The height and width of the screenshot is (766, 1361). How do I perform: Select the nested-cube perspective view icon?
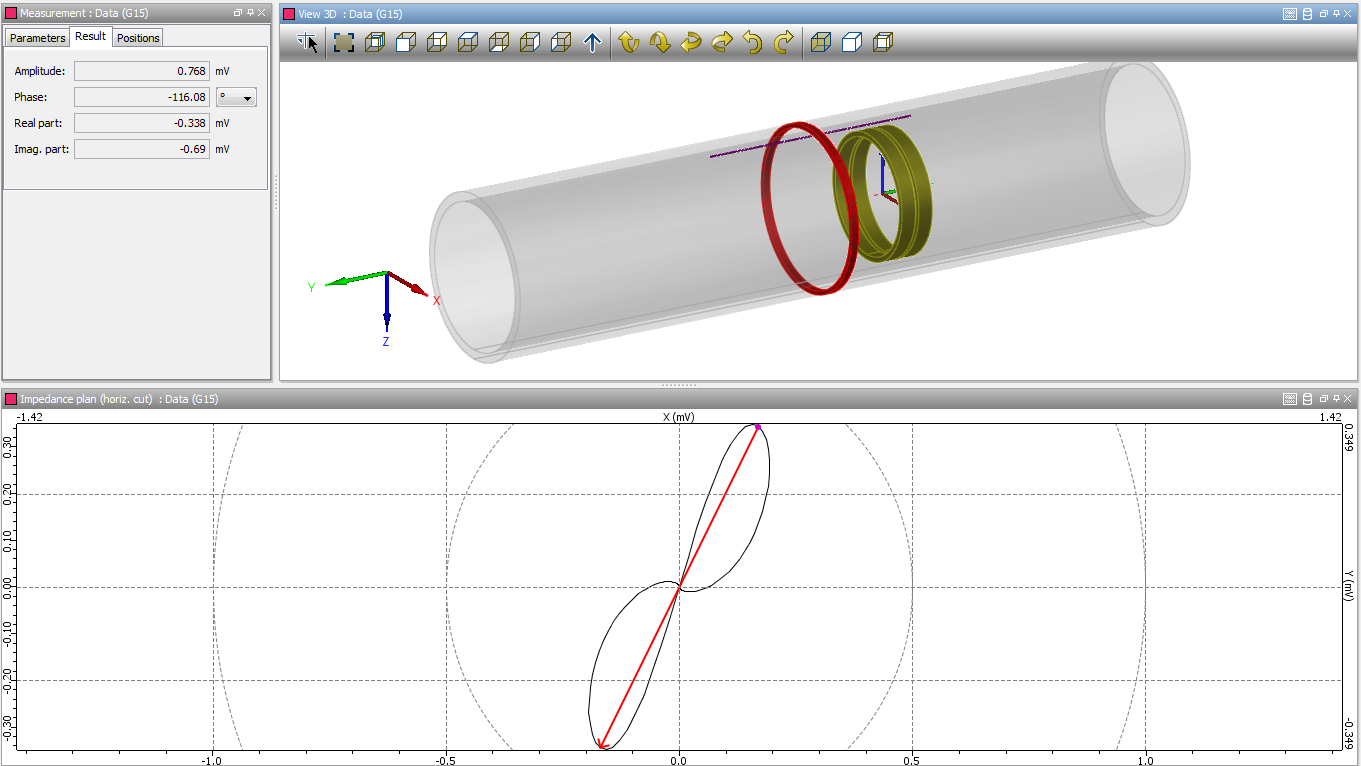point(375,43)
